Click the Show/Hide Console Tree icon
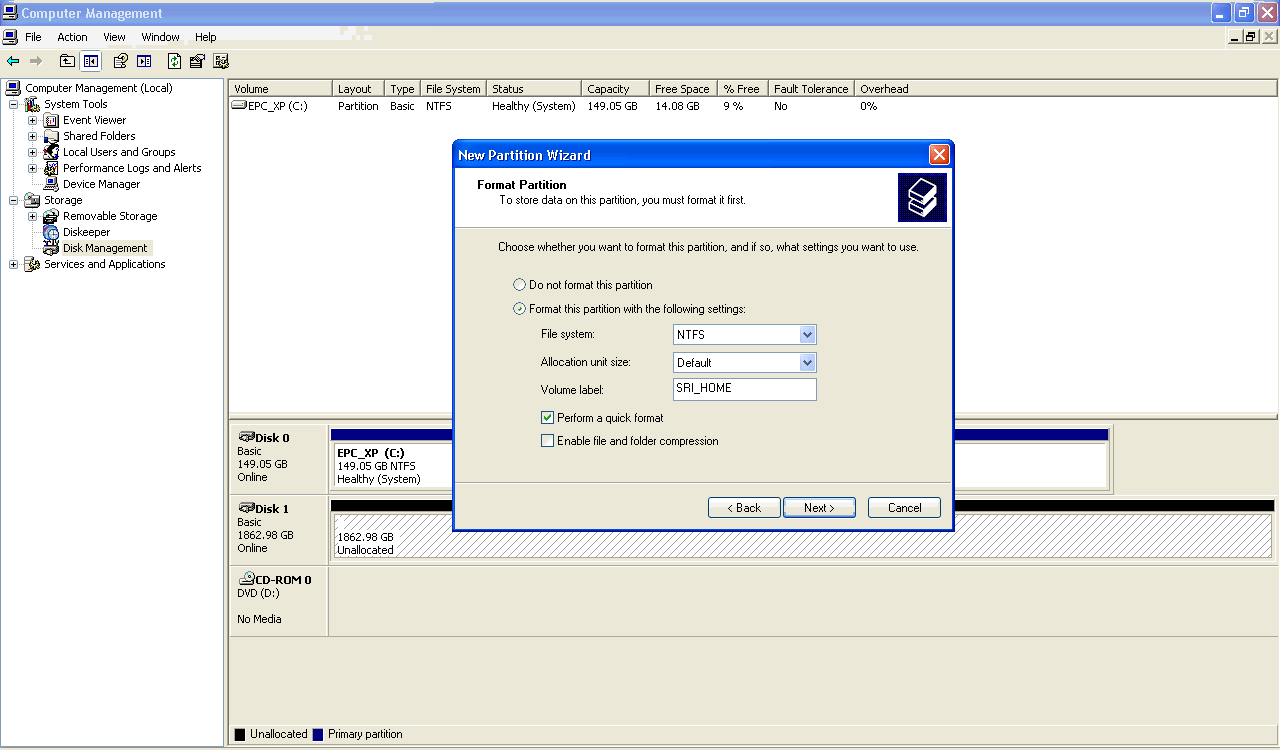This screenshot has height=750, width=1280. point(91,61)
